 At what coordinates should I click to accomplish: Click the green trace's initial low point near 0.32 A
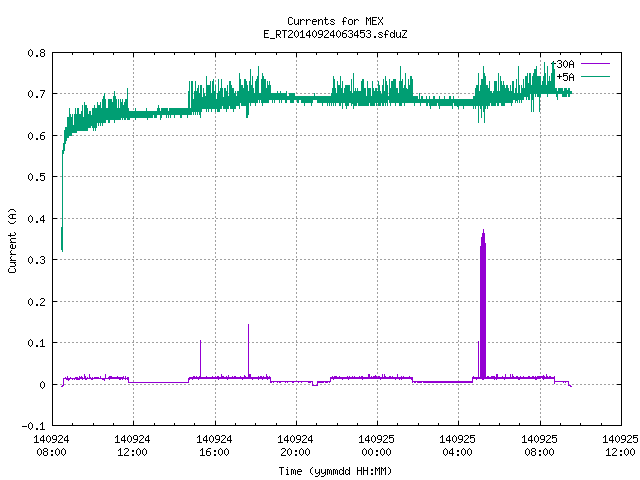pyautogui.click(x=62, y=250)
